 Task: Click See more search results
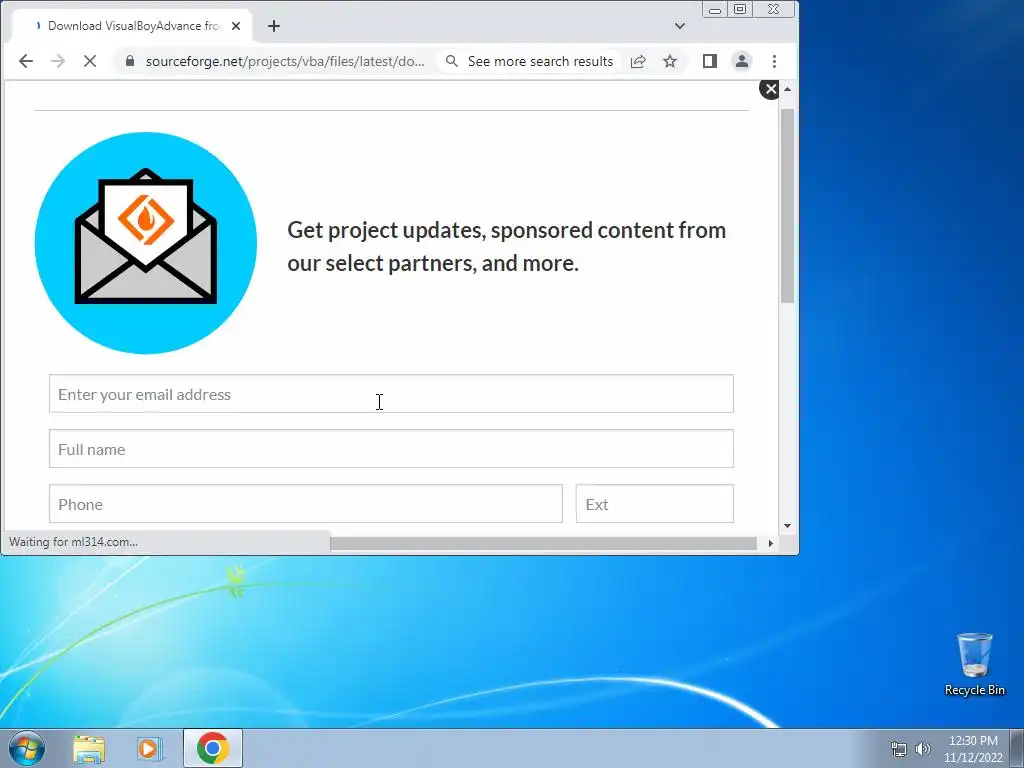[x=540, y=61]
